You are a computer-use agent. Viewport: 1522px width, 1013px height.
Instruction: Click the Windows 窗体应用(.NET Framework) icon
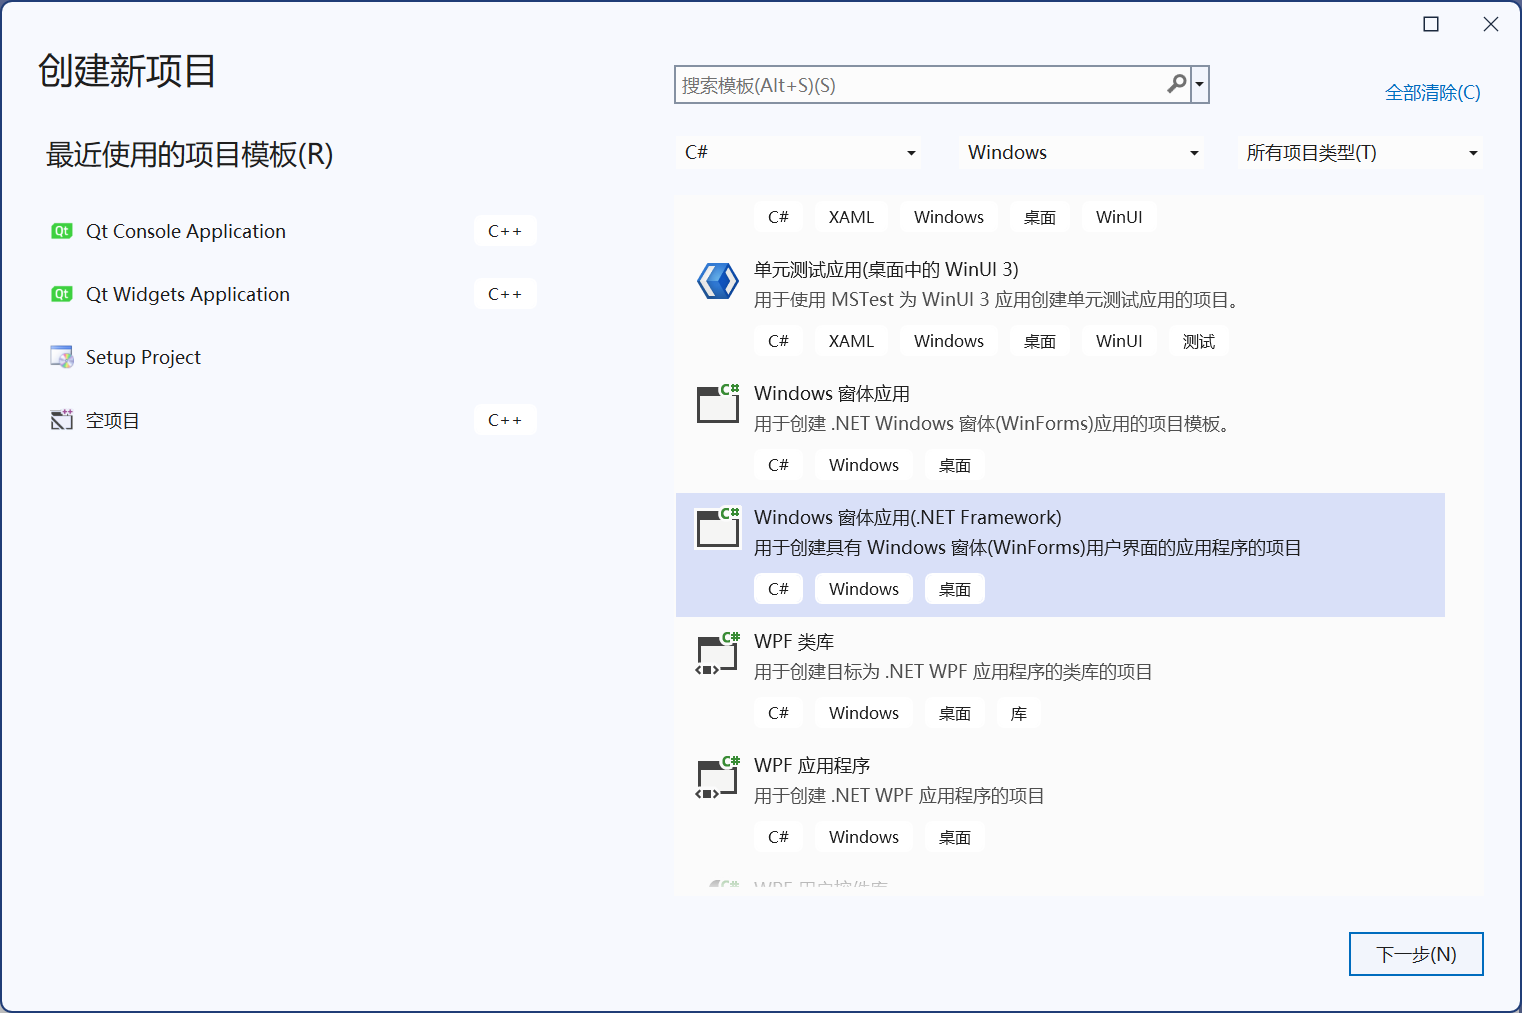click(x=717, y=527)
